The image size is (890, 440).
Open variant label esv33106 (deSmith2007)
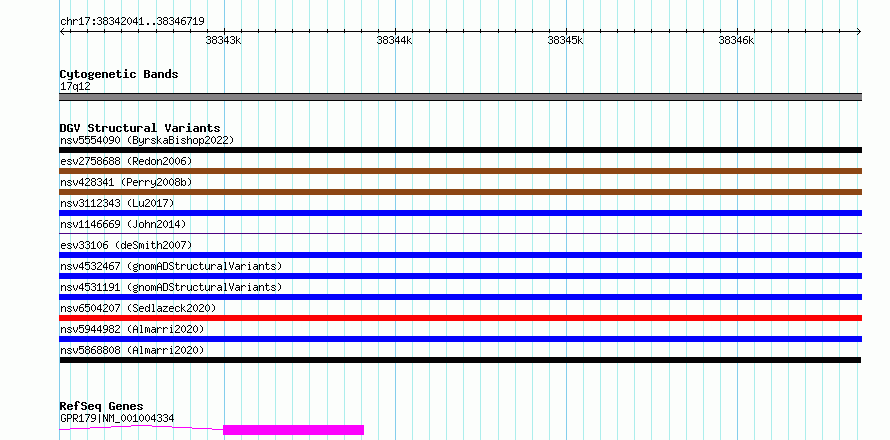pyautogui.click(x=126, y=245)
